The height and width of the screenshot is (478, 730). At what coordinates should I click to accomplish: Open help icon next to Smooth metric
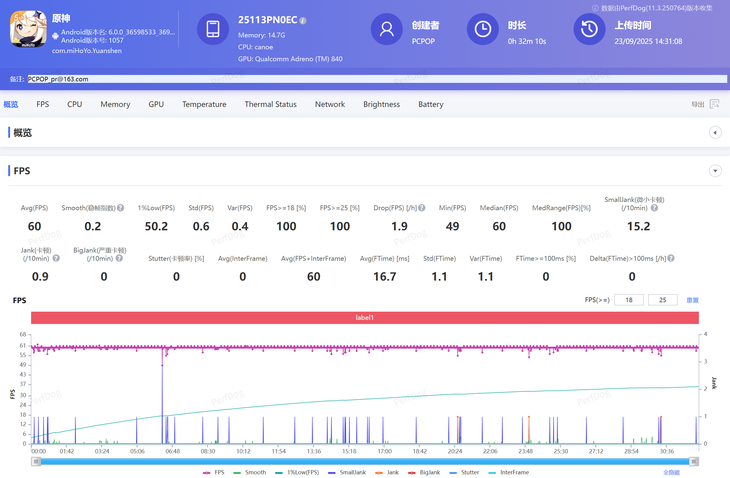click(x=121, y=208)
